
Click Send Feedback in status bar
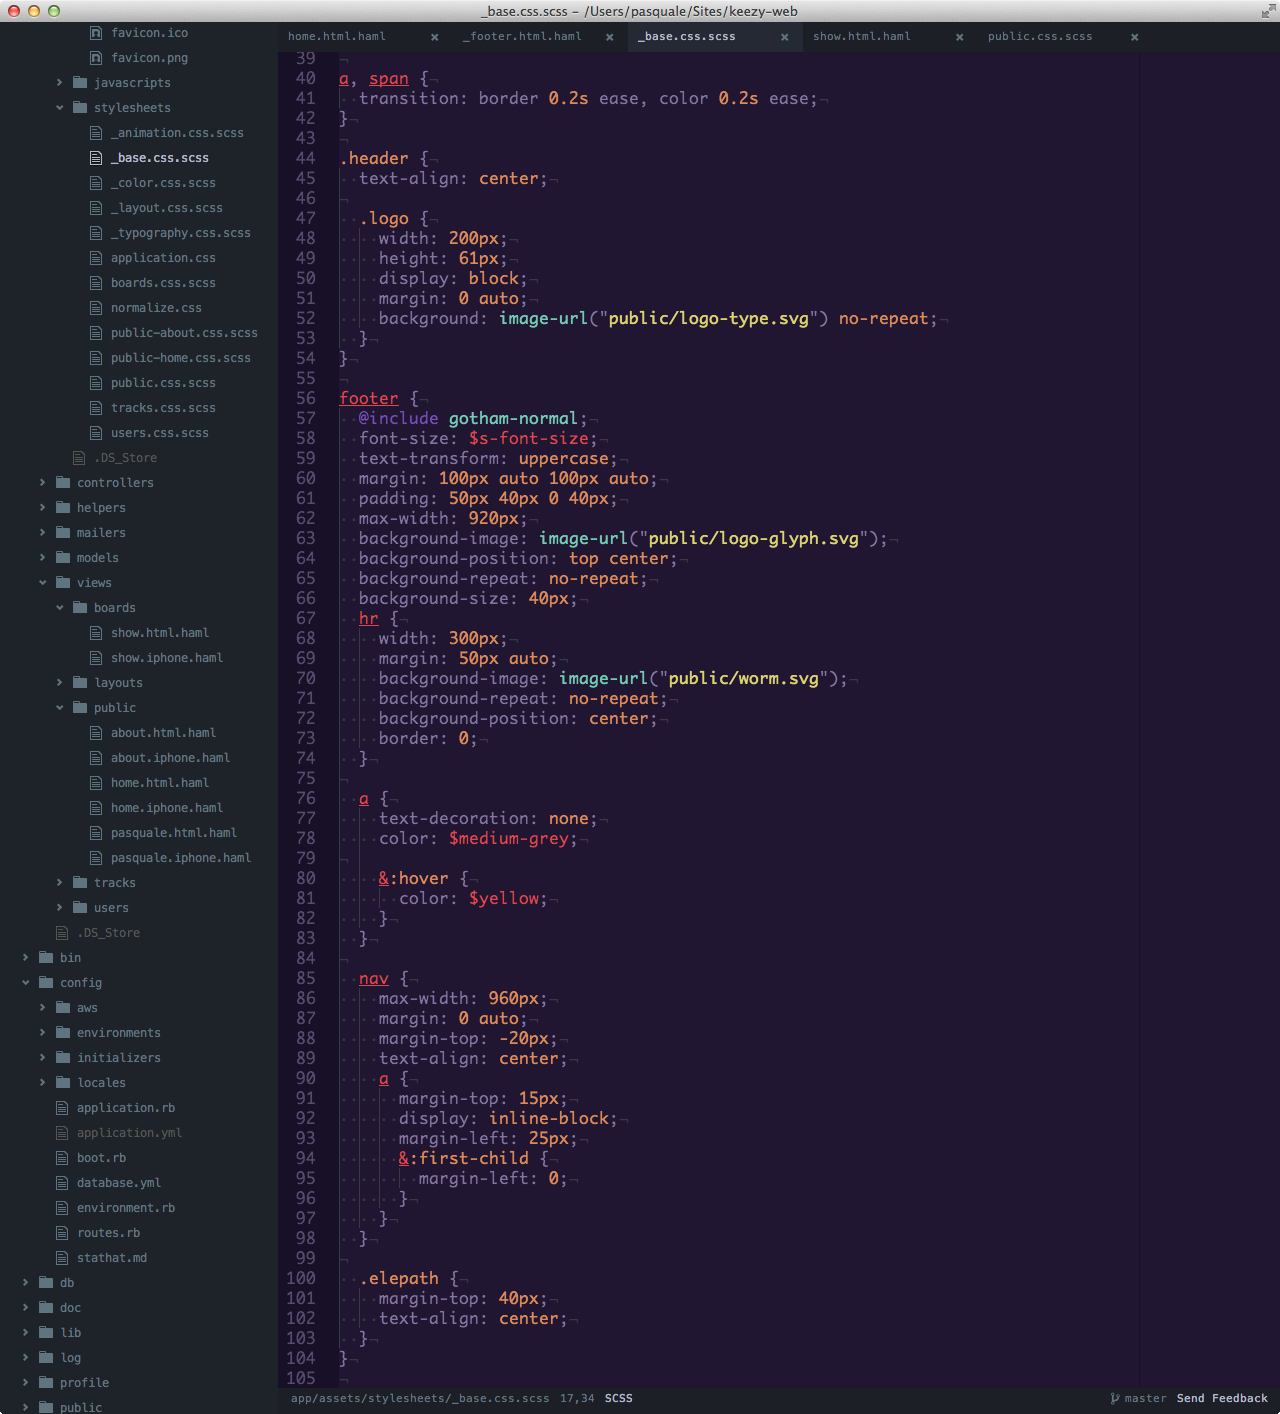click(1222, 1399)
